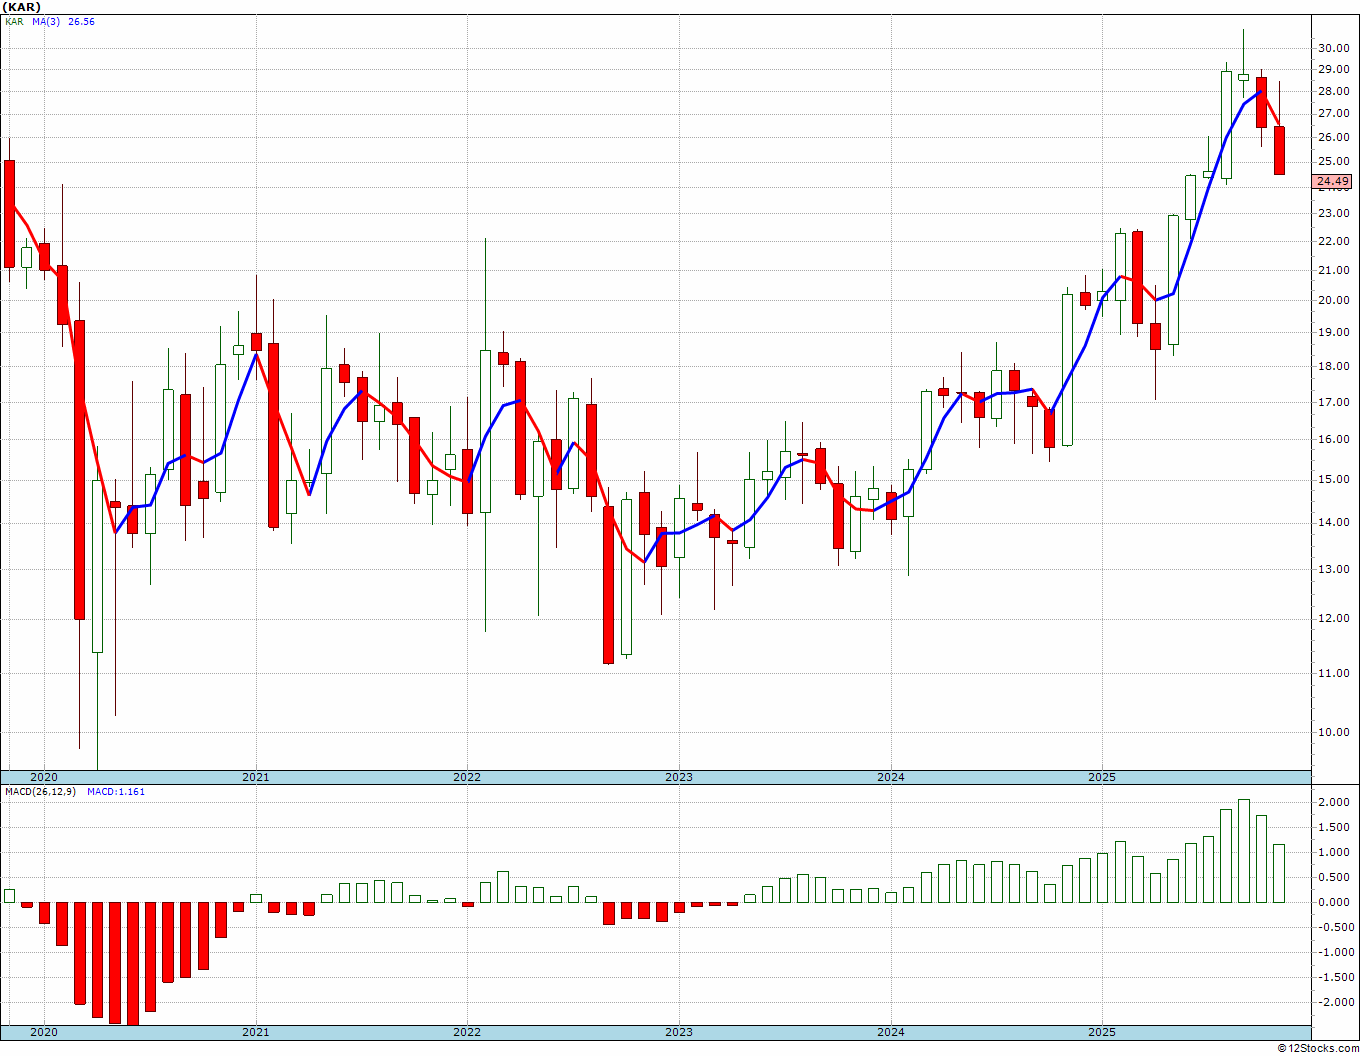Click 23.00 on the price axis
1360x1056 pixels.
1332,214
